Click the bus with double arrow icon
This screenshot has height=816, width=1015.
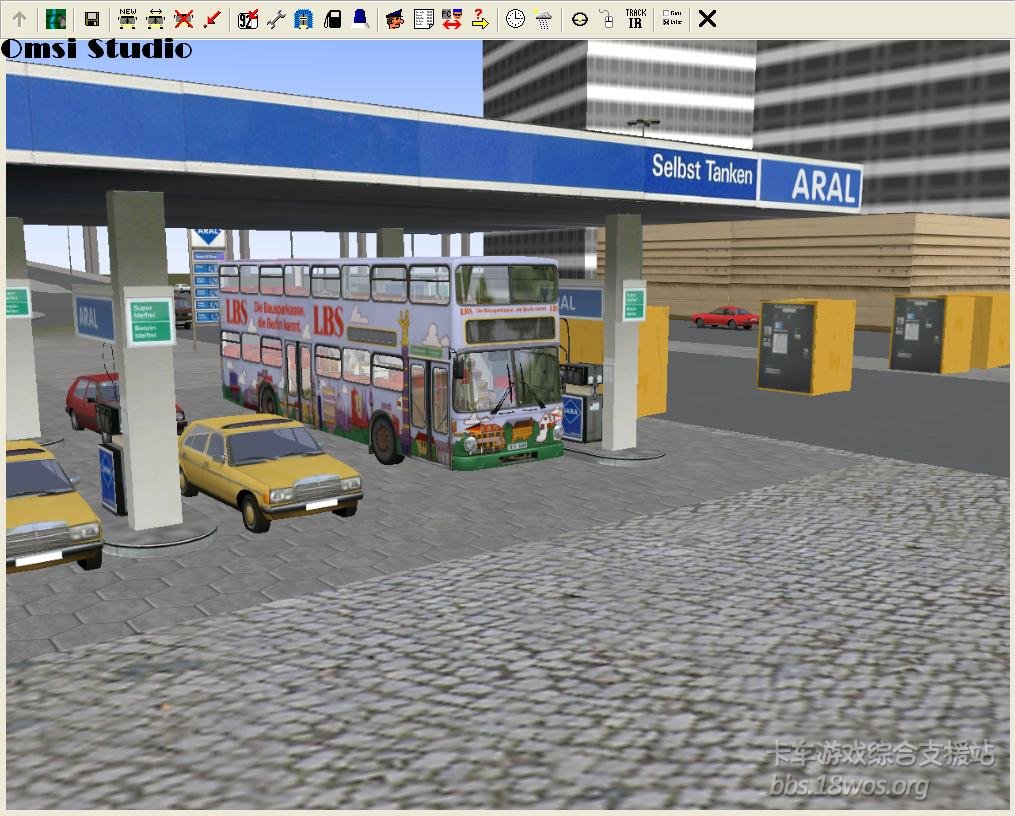[x=155, y=19]
